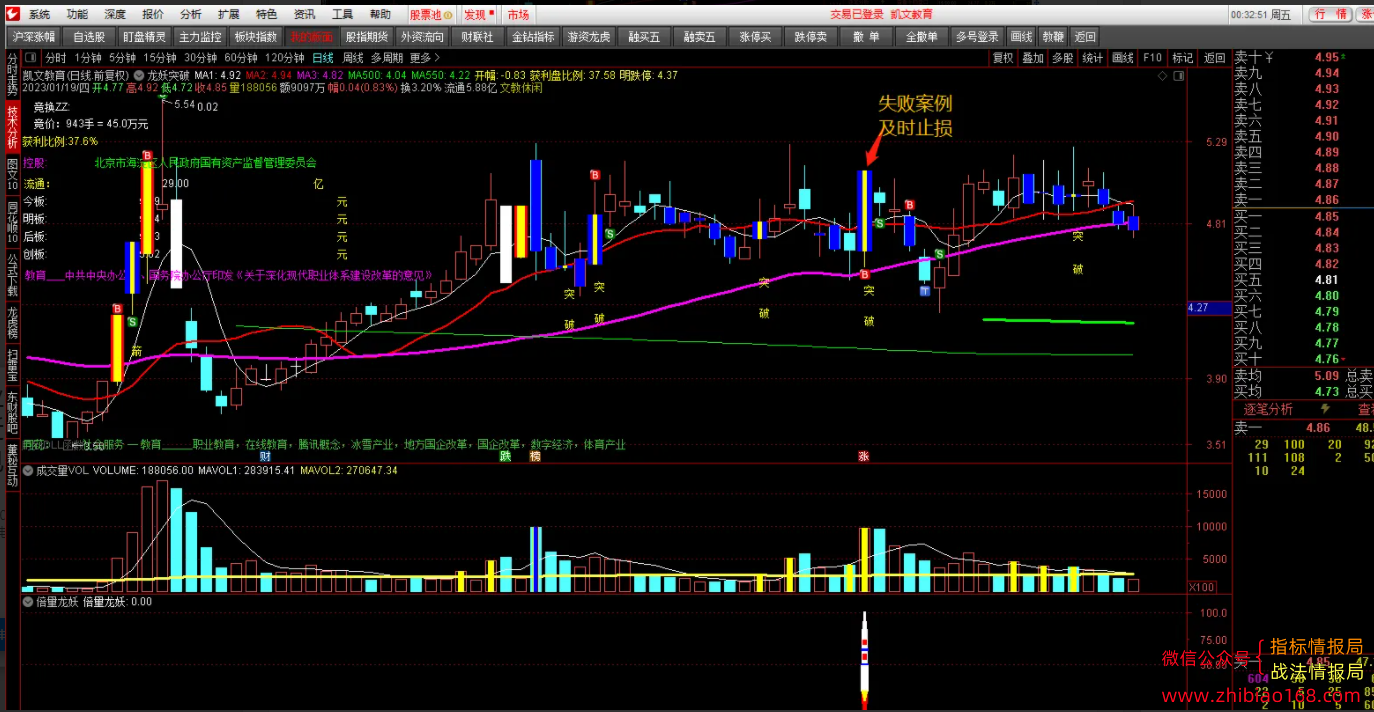Viewport: 1374px width, 712px height.
Task: Open the 董秘互动 sidebar tab
Action: point(12,463)
